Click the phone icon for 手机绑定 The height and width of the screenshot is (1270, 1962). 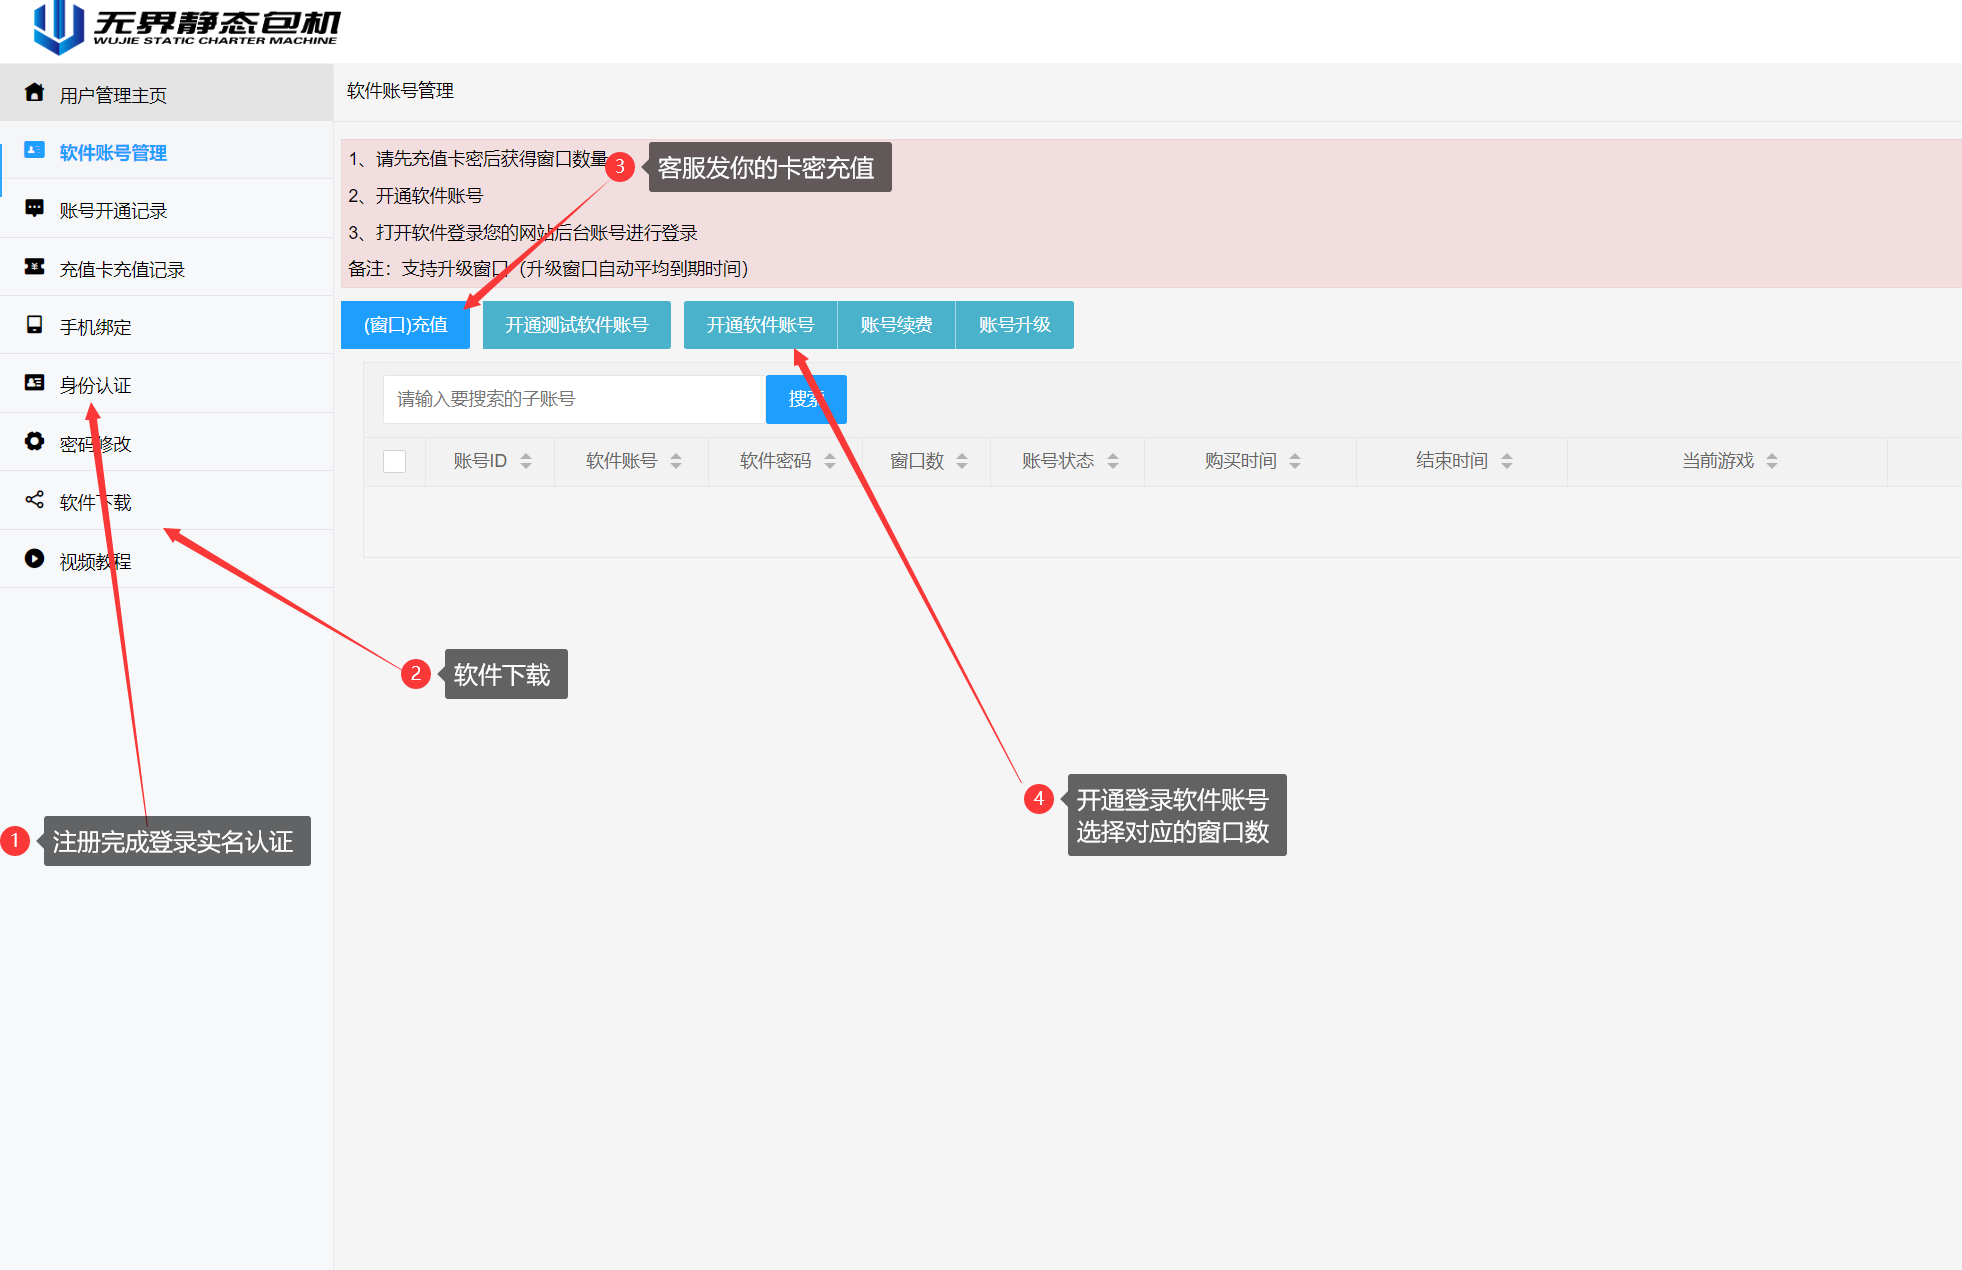tap(35, 325)
